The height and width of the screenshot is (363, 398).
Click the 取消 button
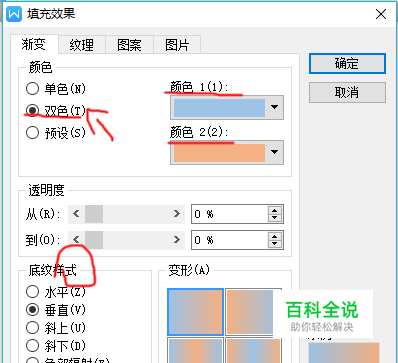[x=347, y=92]
